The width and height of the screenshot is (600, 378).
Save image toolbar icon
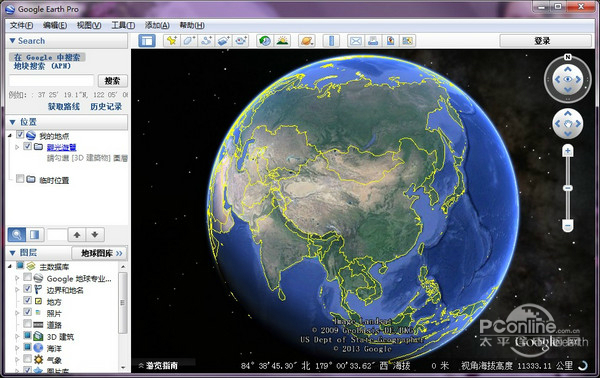[390, 41]
